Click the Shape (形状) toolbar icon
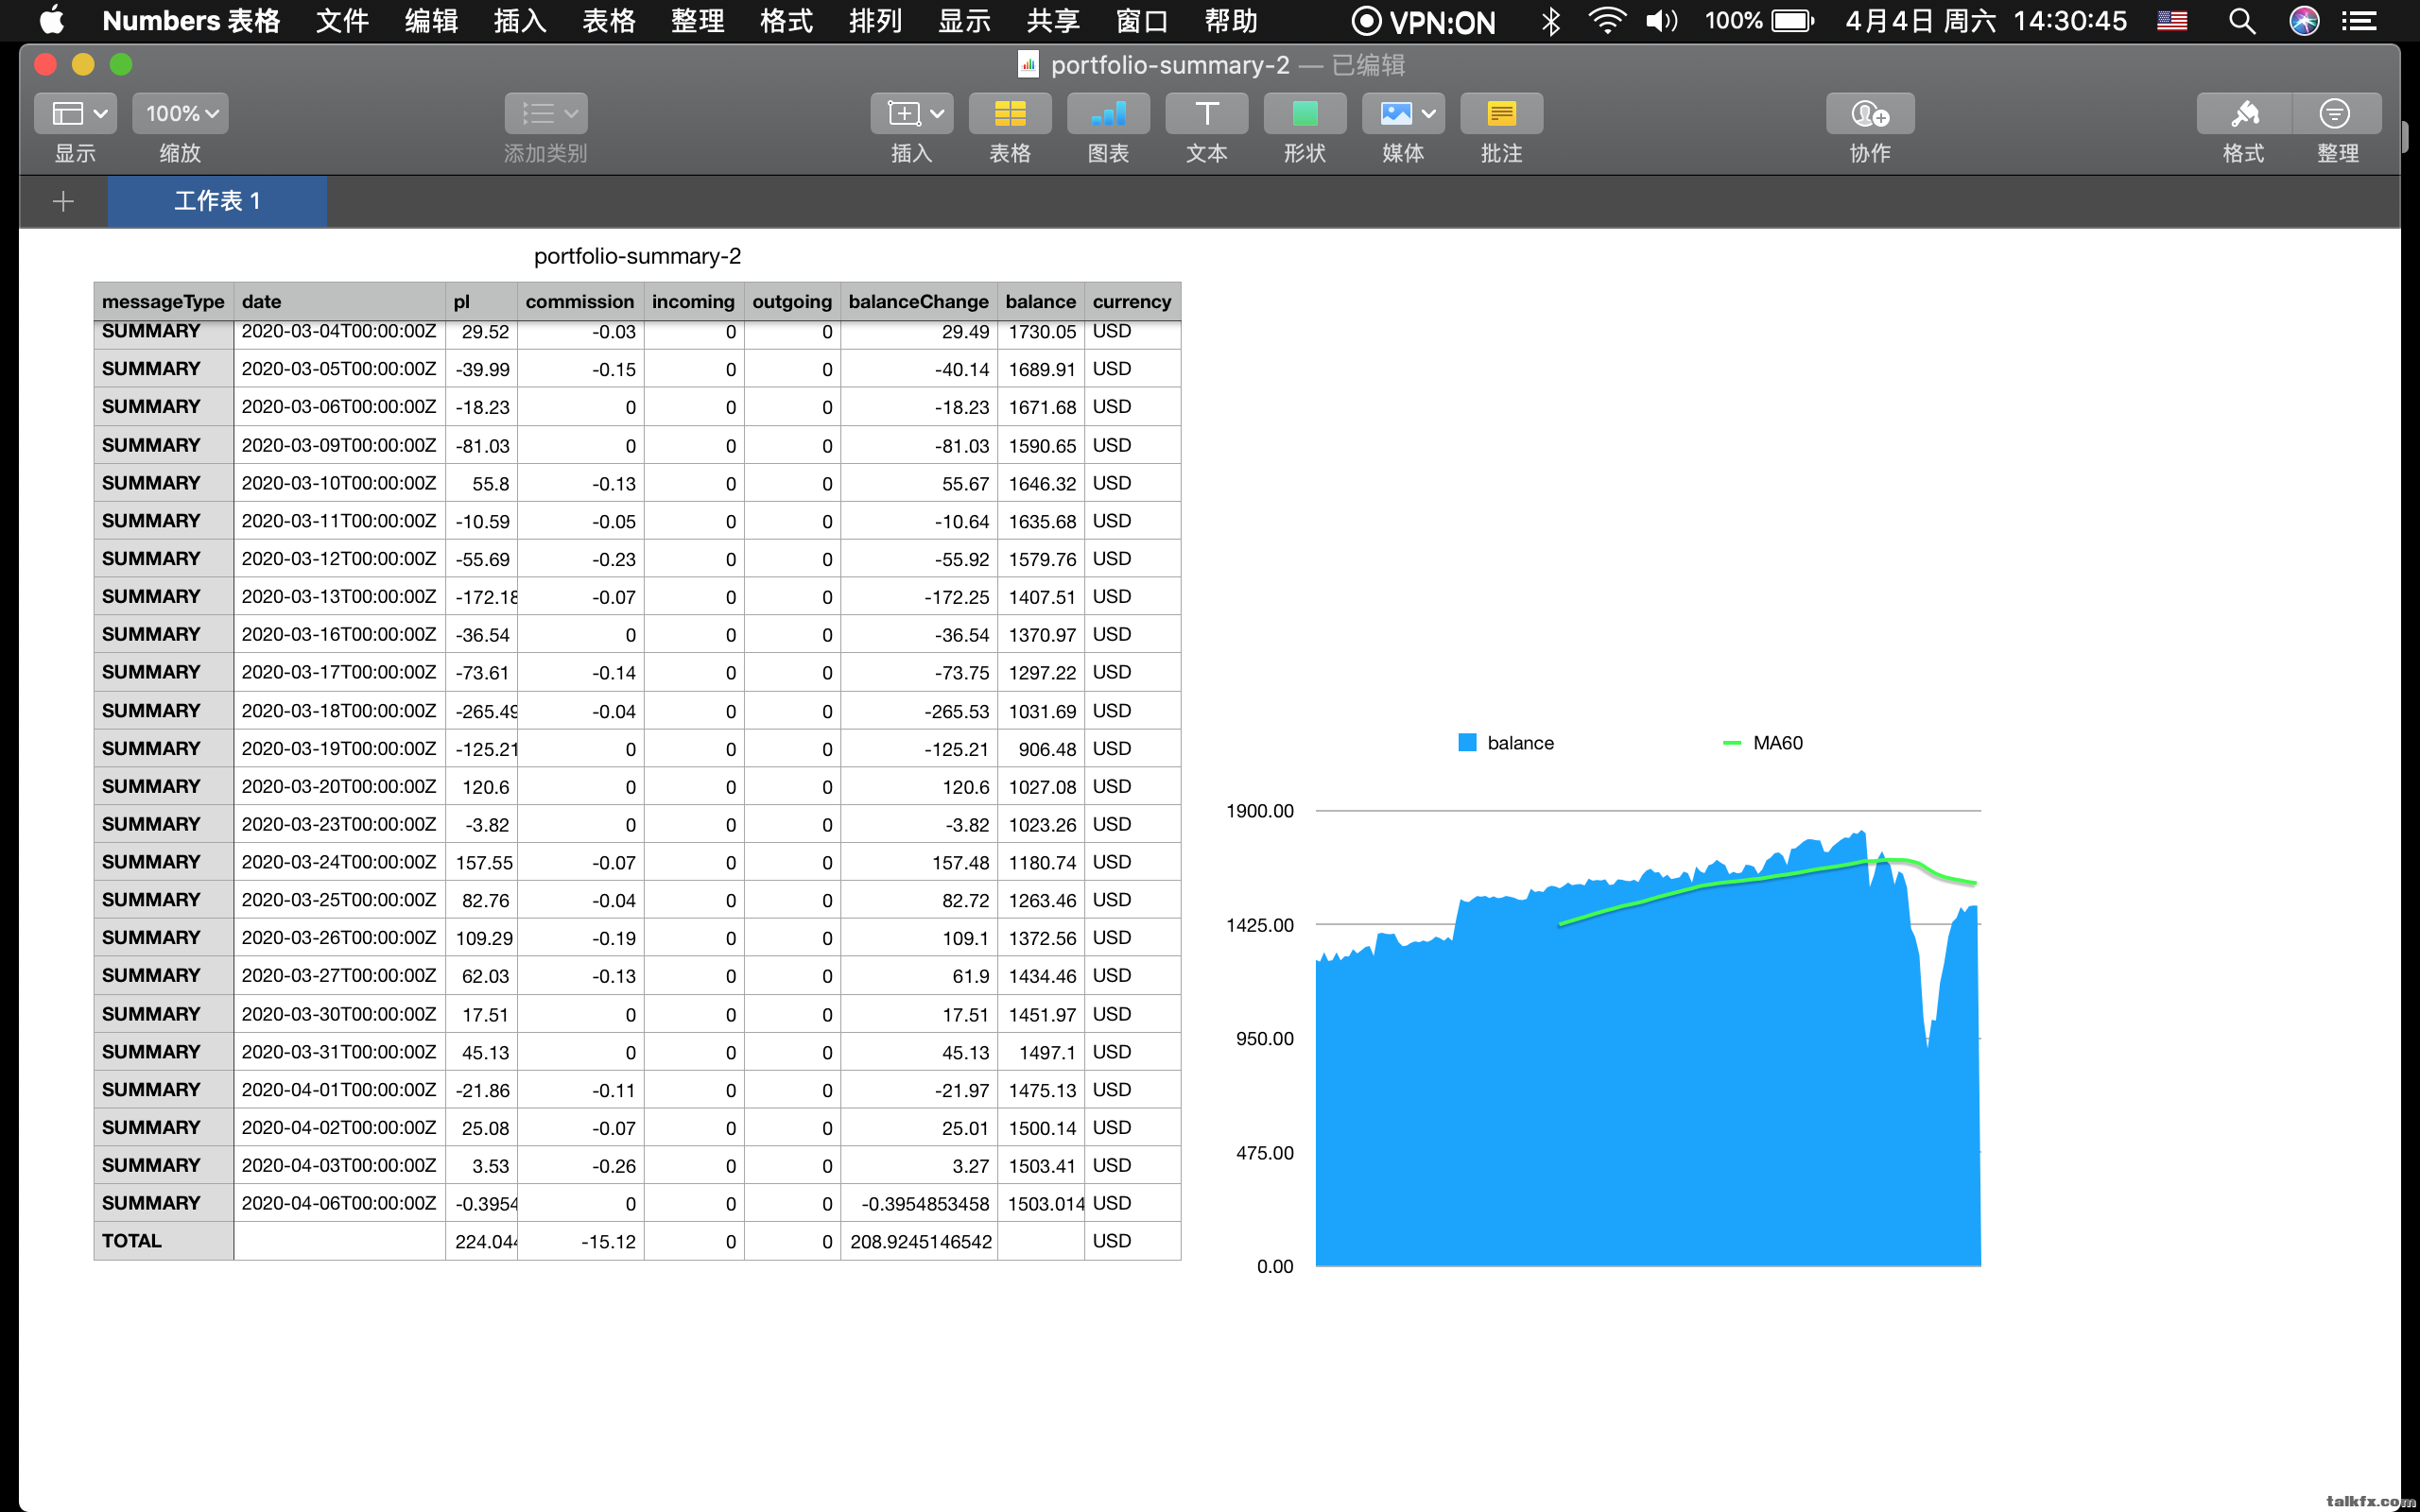The width and height of the screenshot is (2420, 1512). click(x=1304, y=113)
